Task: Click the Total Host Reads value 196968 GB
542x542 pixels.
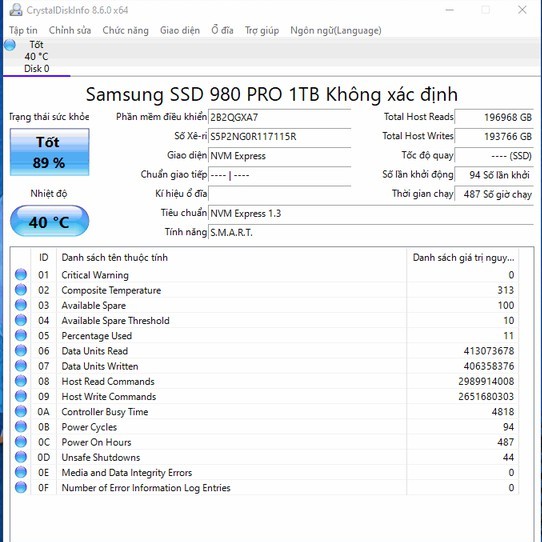Action: [x=494, y=117]
